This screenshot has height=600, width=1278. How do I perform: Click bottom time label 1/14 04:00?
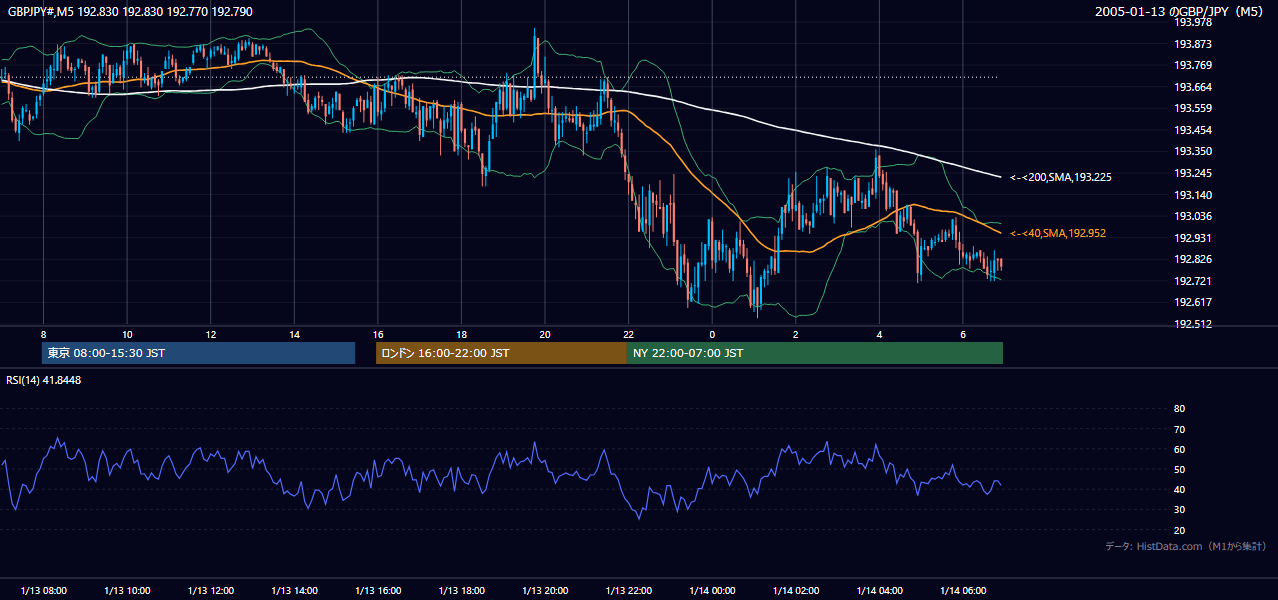click(879, 591)
